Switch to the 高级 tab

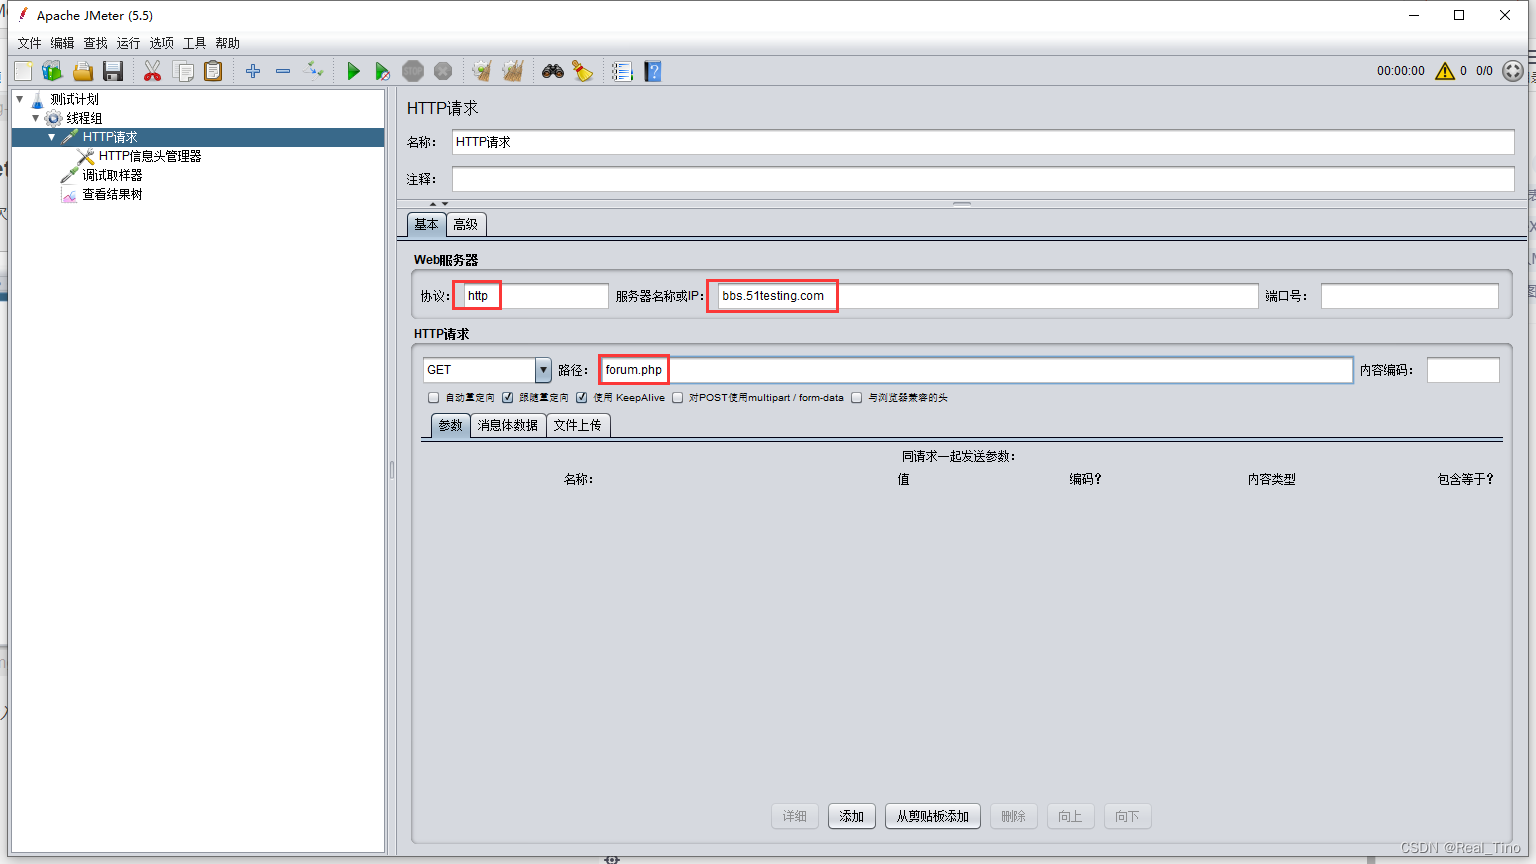coord(466,225)
